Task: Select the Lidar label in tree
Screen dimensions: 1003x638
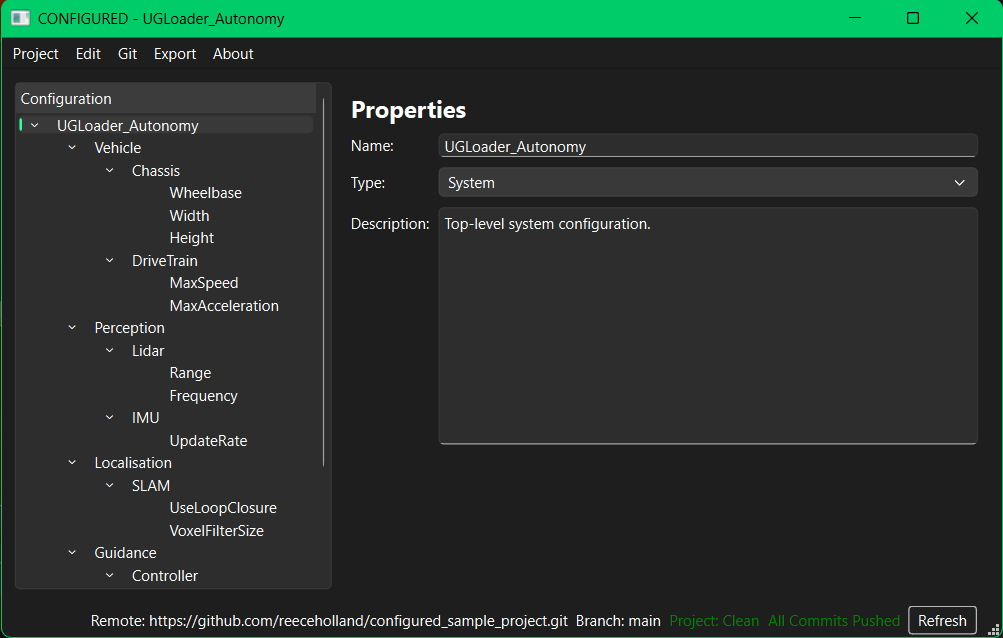Action: 148,351
